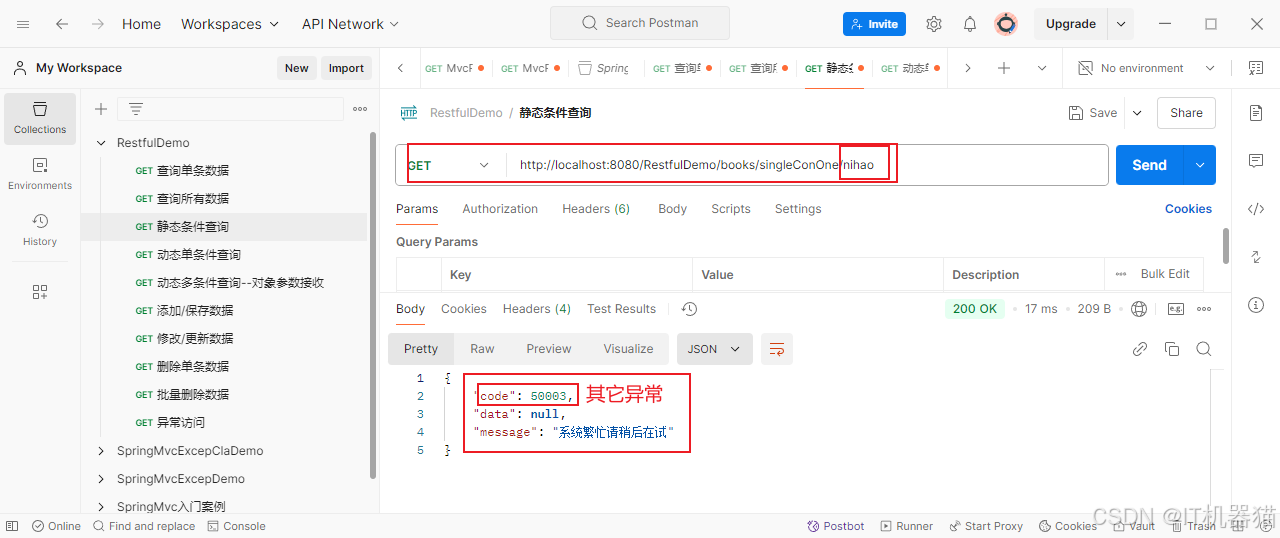Screen dimensions: 1280x538
Task: Click the Send button
Action: point(1149,165)
